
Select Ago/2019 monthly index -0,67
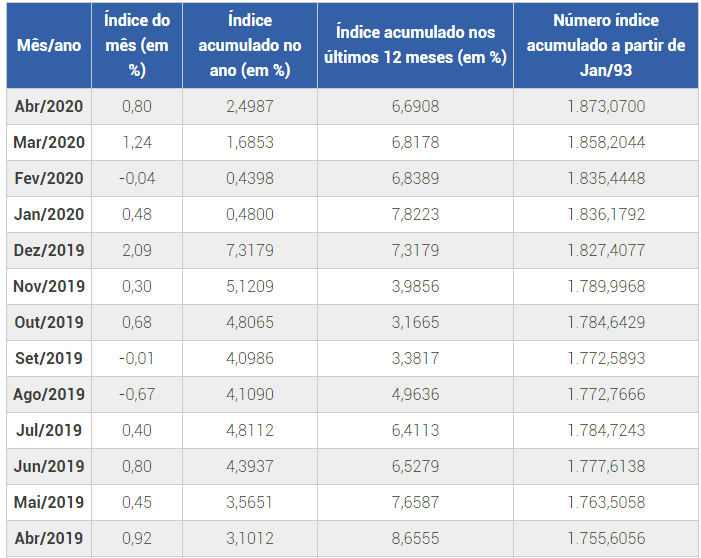[136, 394]
